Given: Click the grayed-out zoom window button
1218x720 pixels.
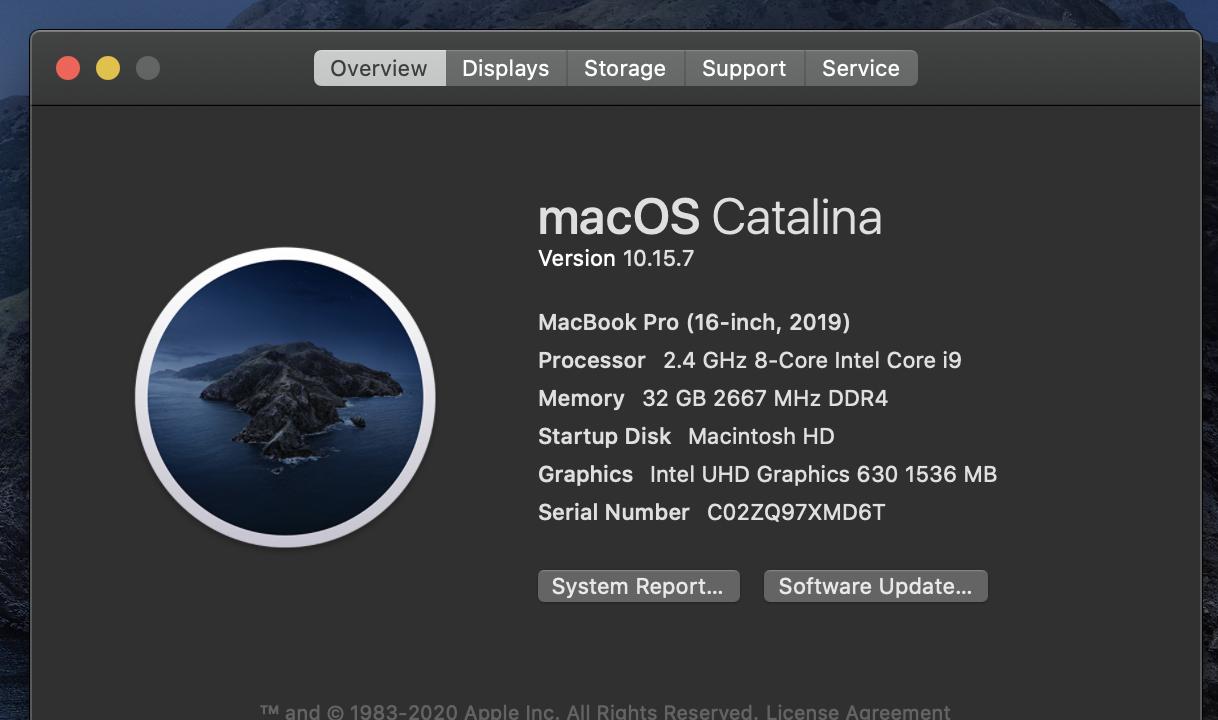Looking at the screenshot, I should point(148,68).
